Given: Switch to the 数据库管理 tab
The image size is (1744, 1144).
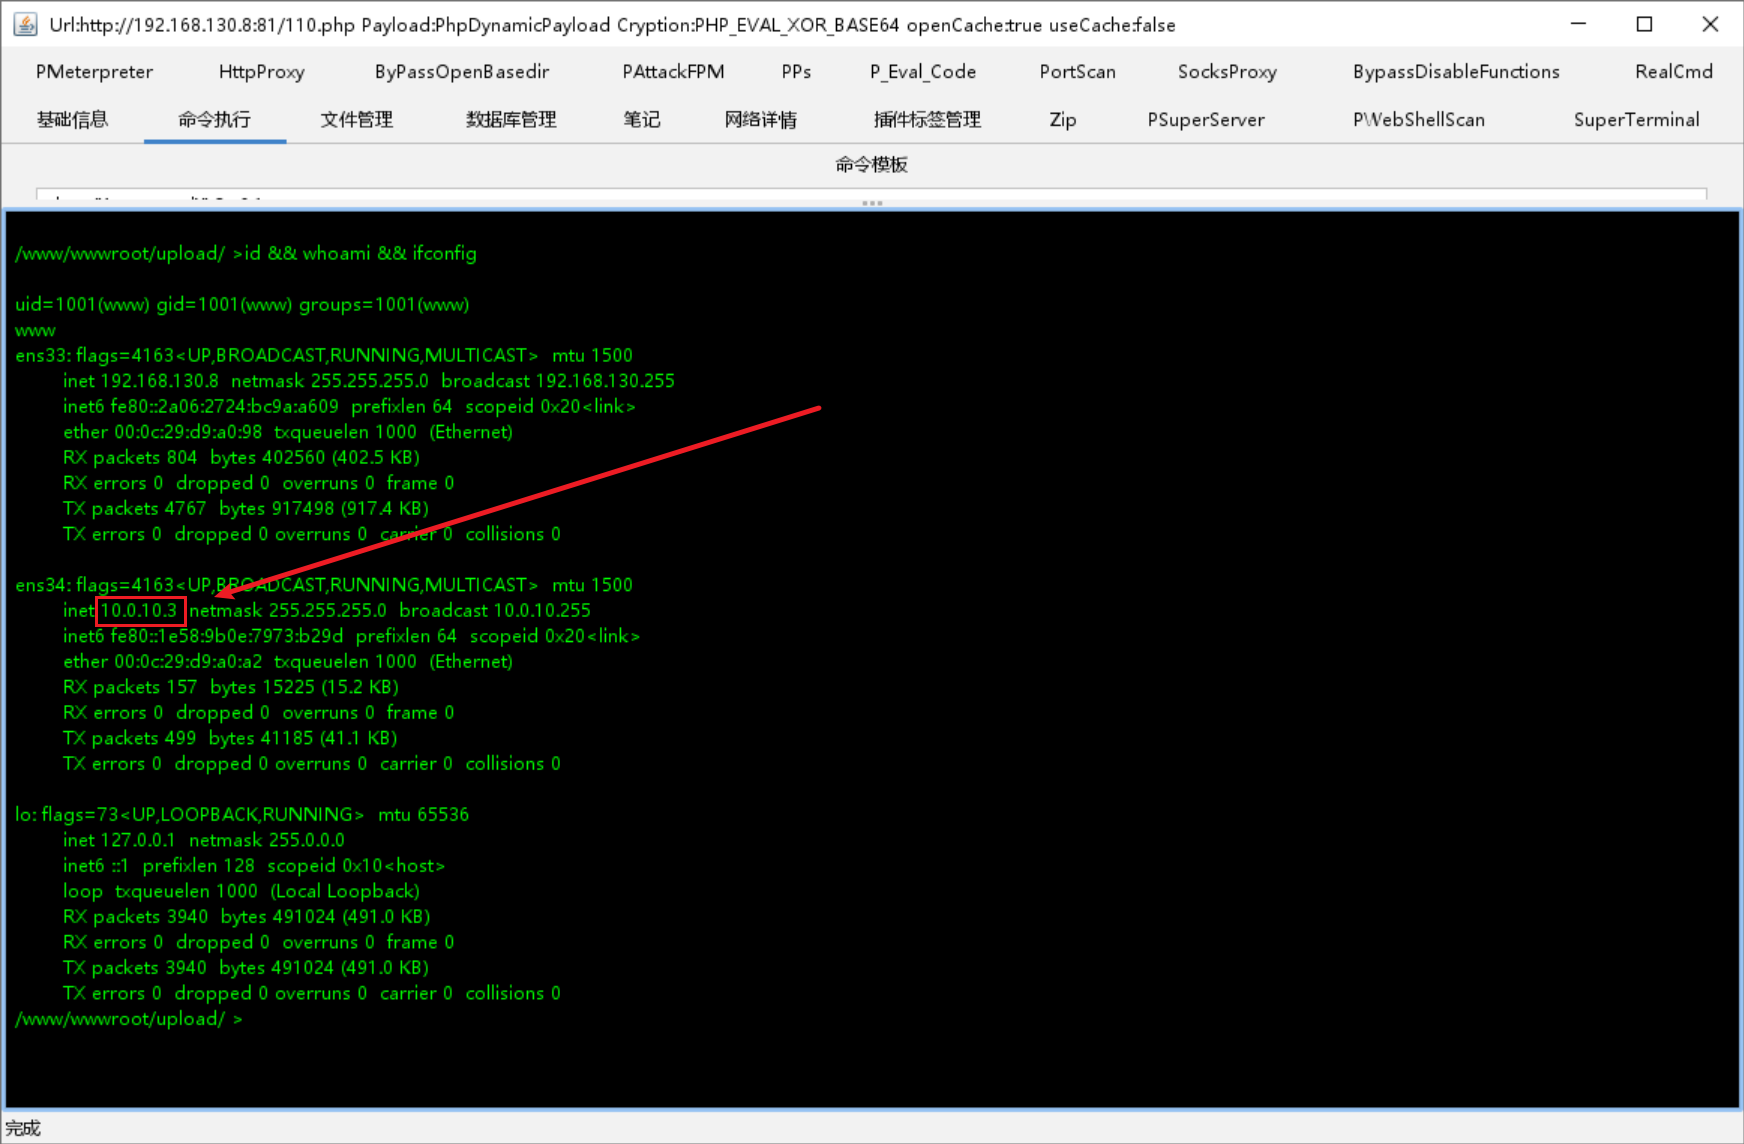Looking at the screenshot, I should click(511, 120).
